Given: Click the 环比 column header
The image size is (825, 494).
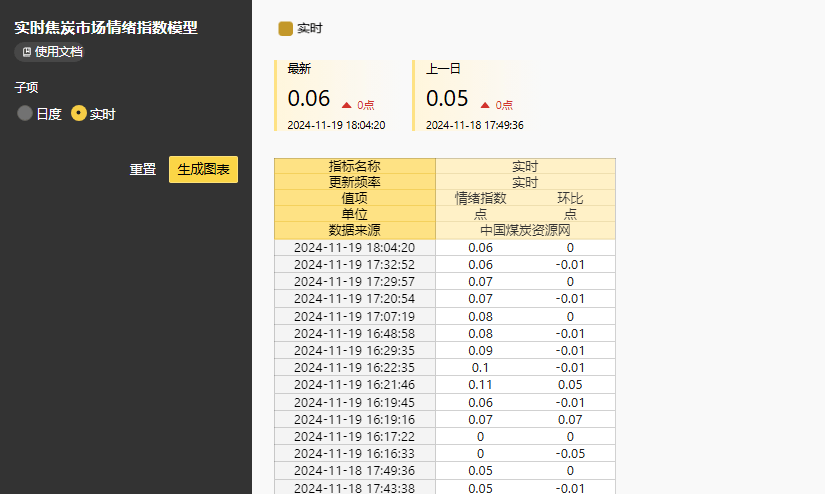Looking at the screenshot, I should tap(570, 198).
